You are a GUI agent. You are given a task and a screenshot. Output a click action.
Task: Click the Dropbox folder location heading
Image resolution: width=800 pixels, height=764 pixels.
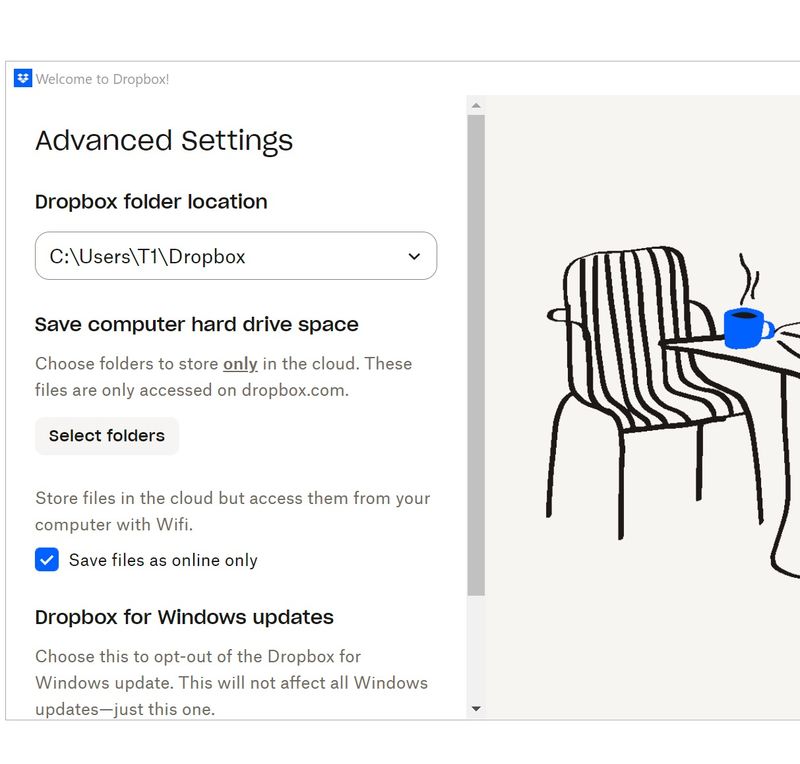coord(151,202)
